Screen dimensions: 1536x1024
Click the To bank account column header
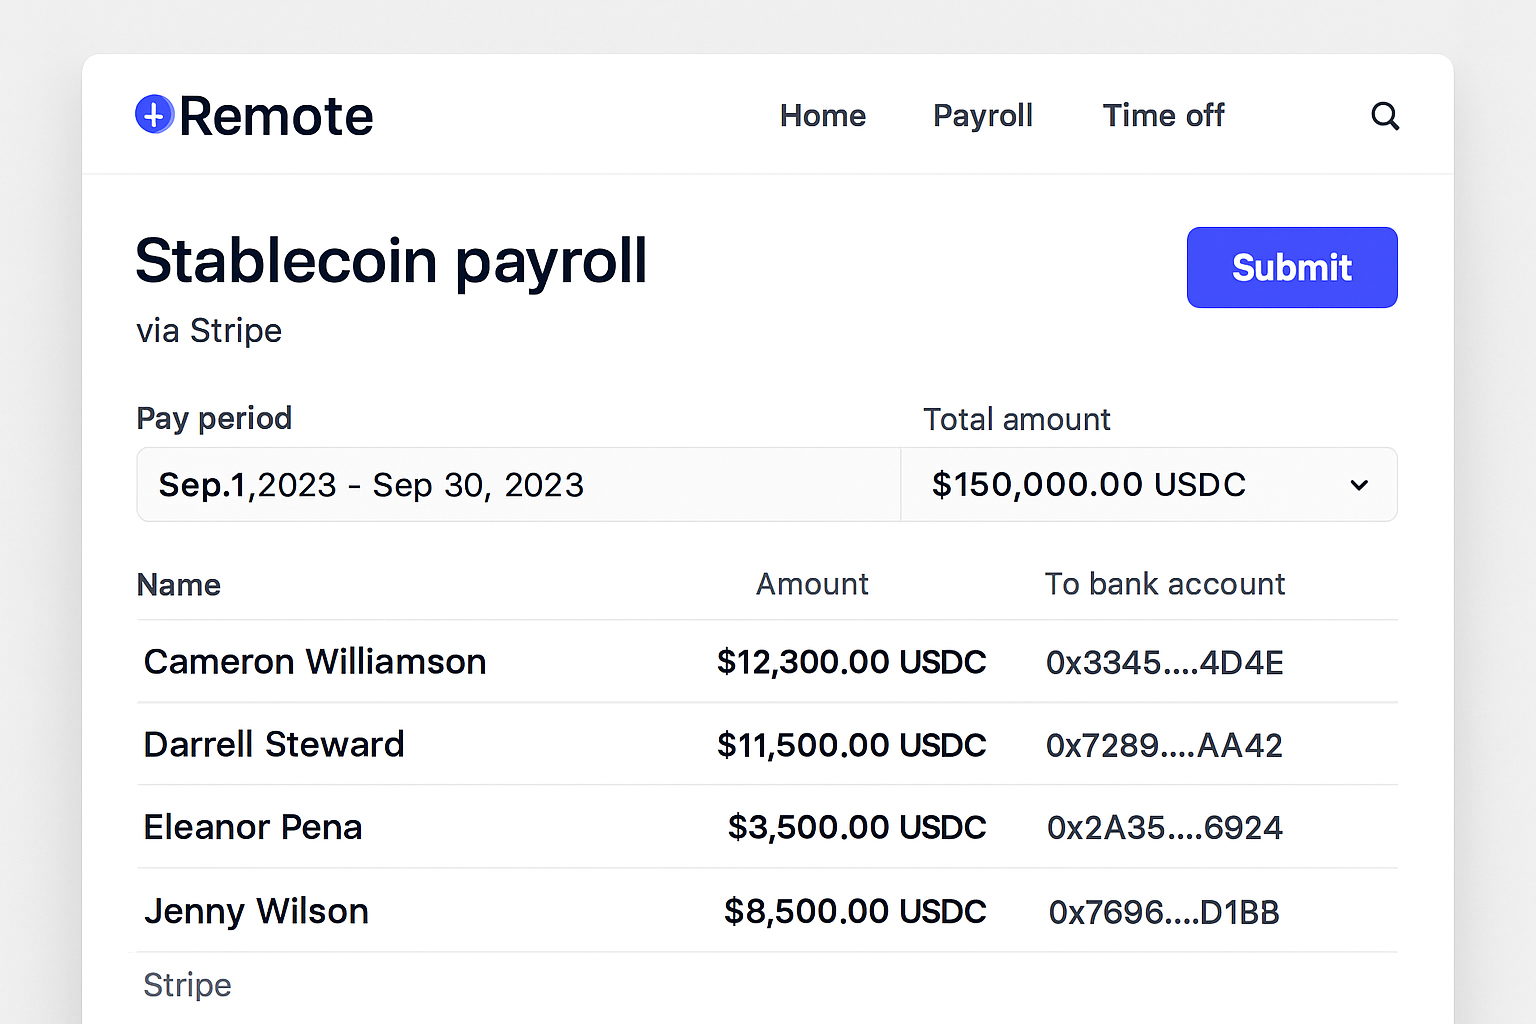pos(1164,585)
